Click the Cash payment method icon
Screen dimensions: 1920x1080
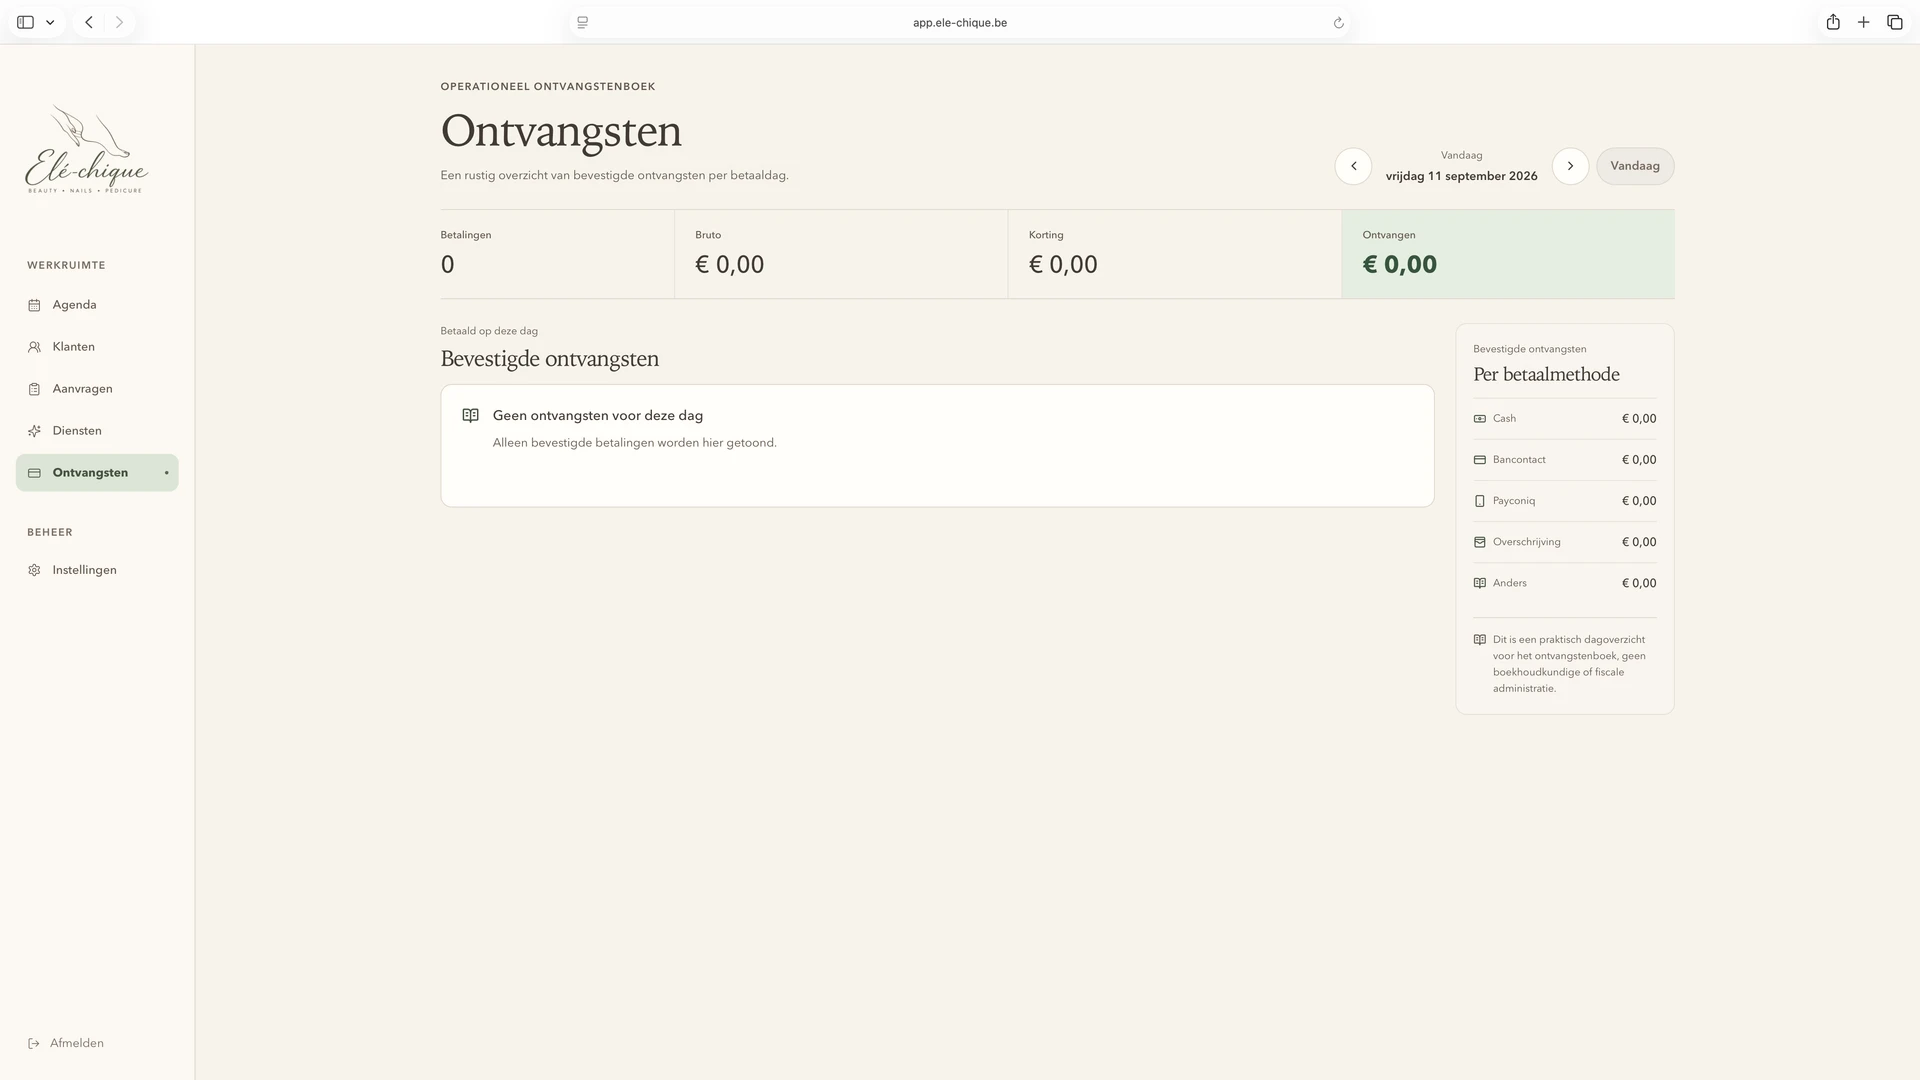tap(1480, 419)
